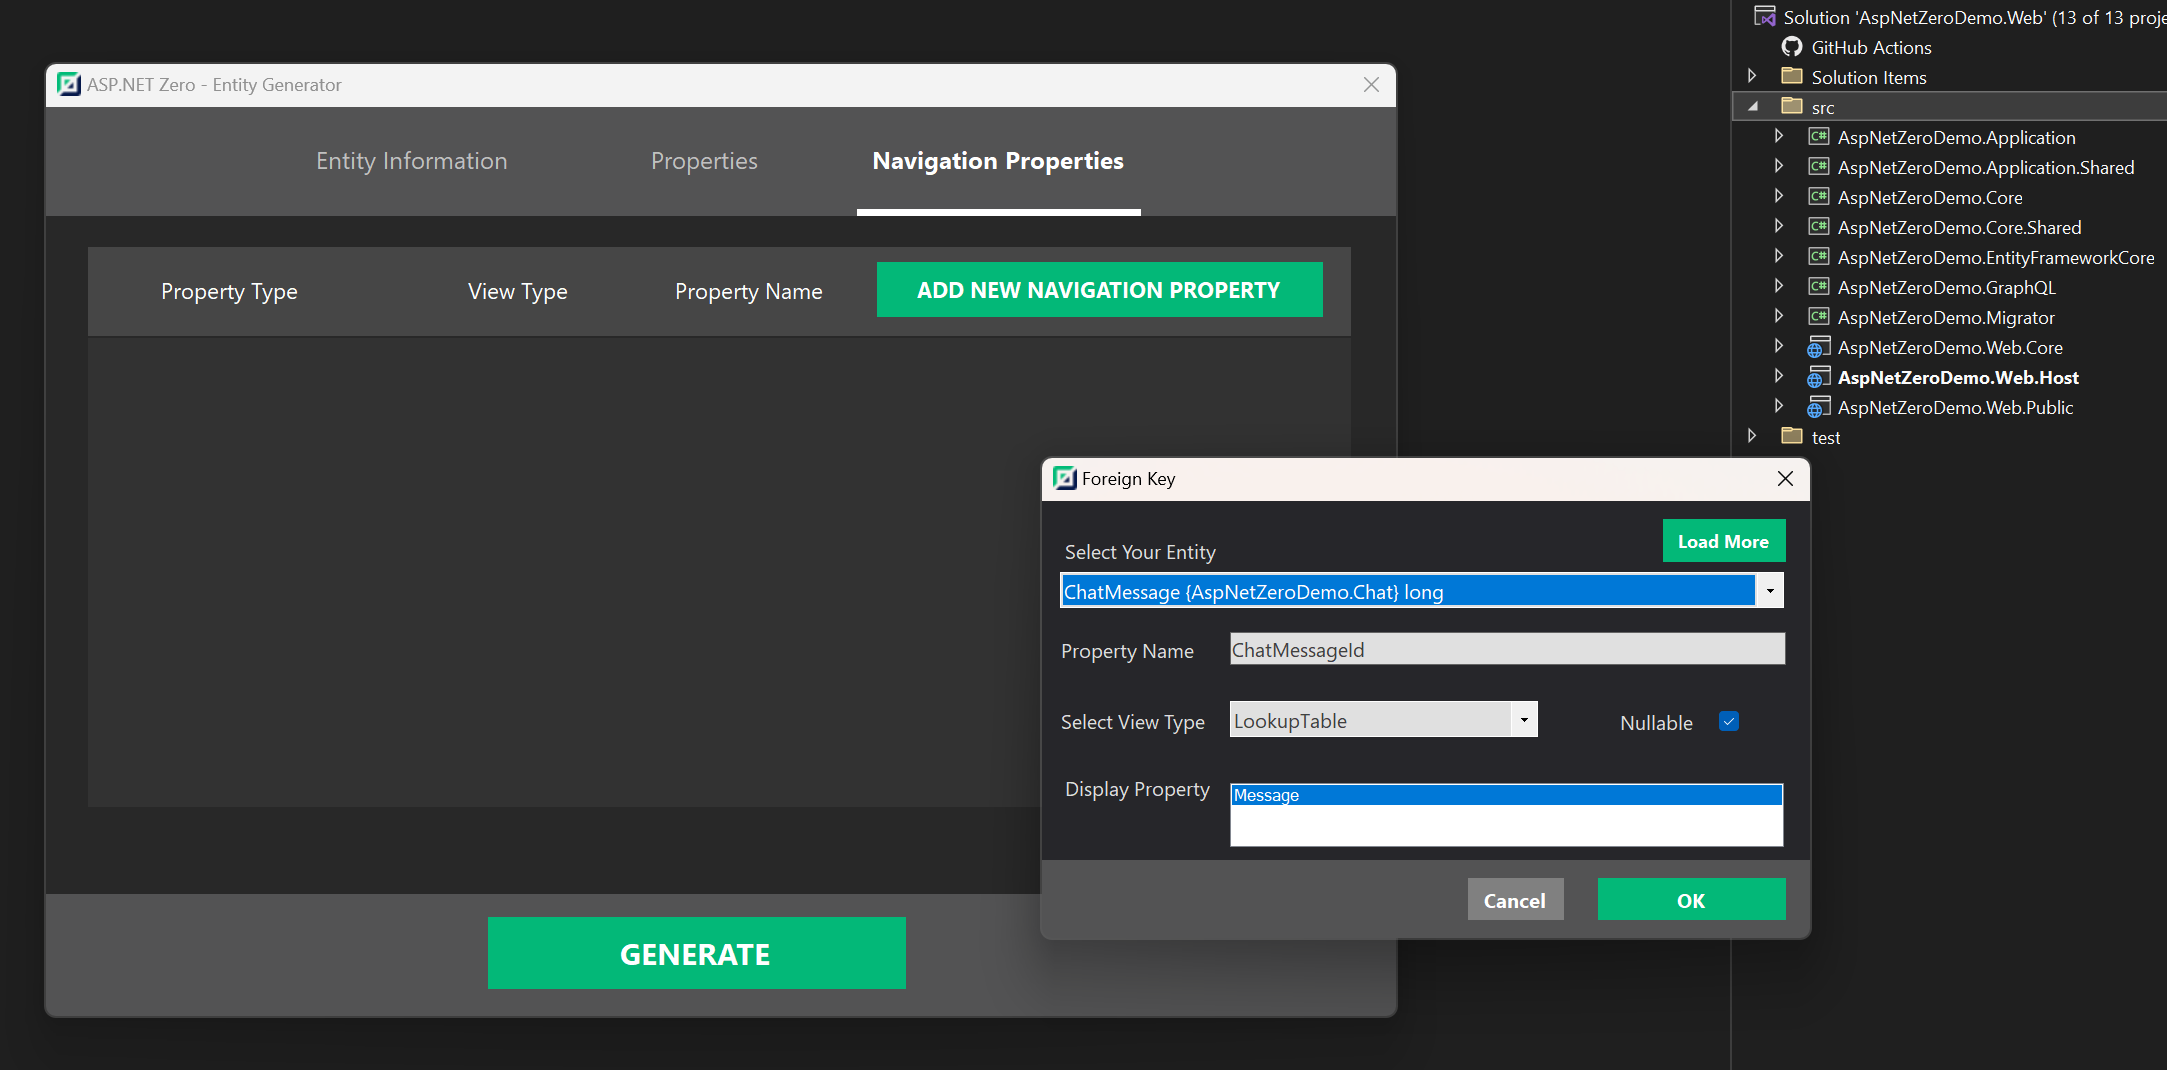
Task: Click the AspNetZeroDemo.Core project icon
Action: point(1819,197)
